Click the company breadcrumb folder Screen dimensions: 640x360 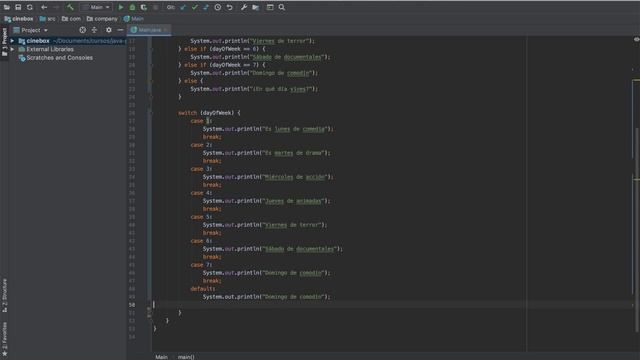(x=102, y=19)
